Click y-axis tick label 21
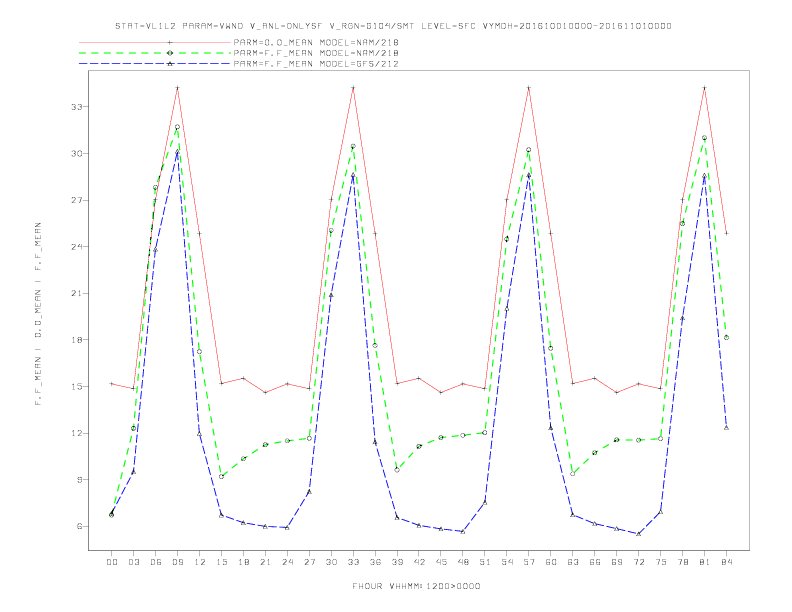This screenshot has height=612, width=792. 76,293
